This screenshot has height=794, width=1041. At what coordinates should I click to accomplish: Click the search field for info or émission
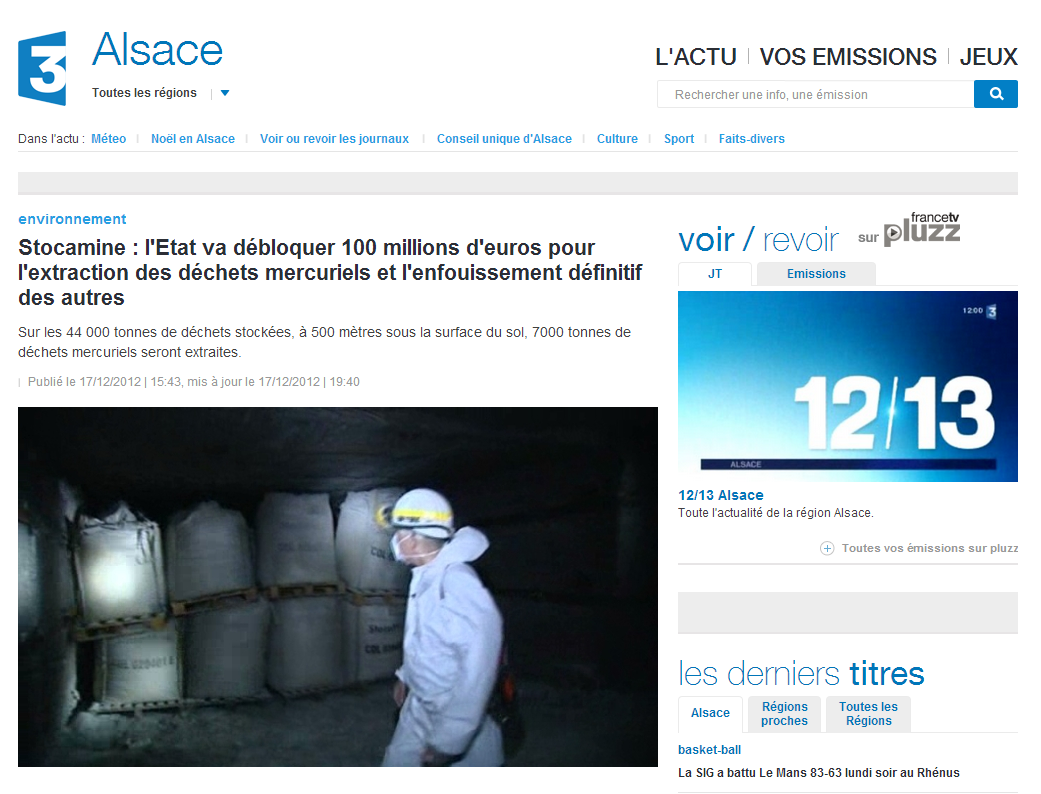point(815,95)
